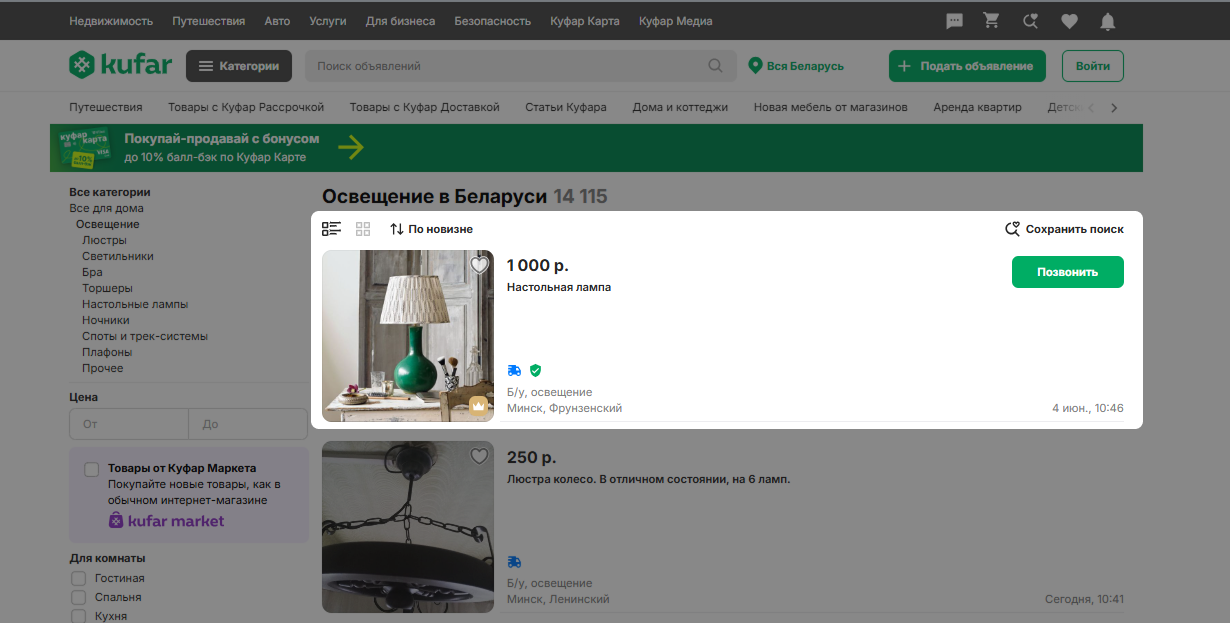
Task: Select Все для дома category
Action: 106,208
